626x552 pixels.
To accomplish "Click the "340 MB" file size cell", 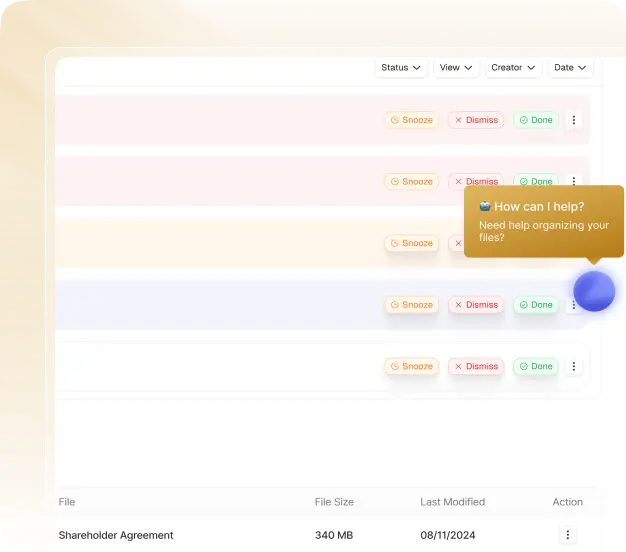I will coord(334,535).
